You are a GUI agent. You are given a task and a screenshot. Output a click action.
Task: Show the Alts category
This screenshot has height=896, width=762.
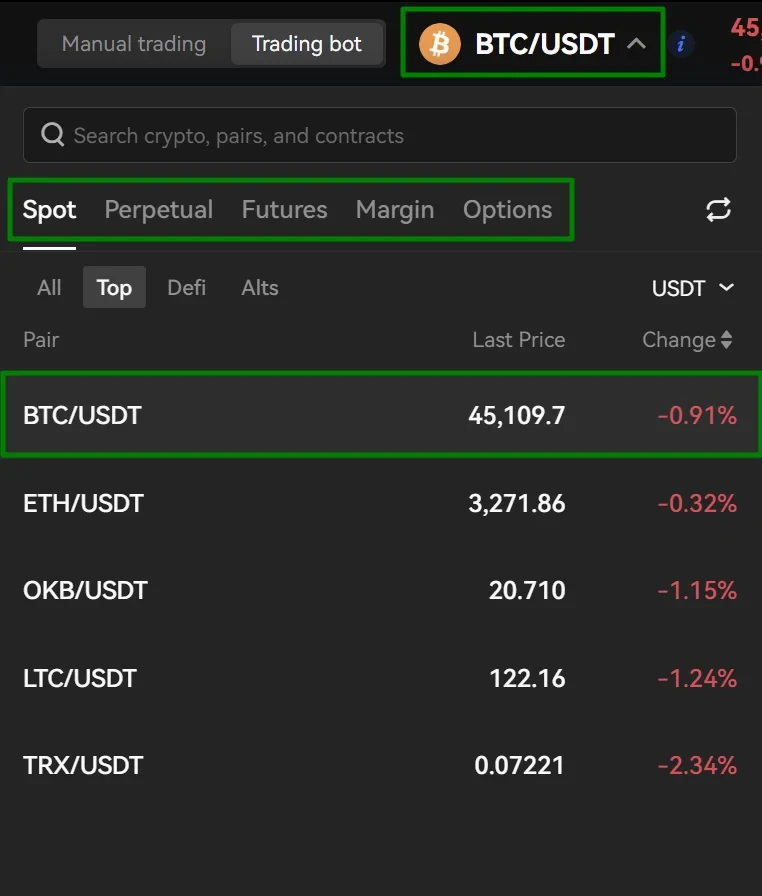260,287
